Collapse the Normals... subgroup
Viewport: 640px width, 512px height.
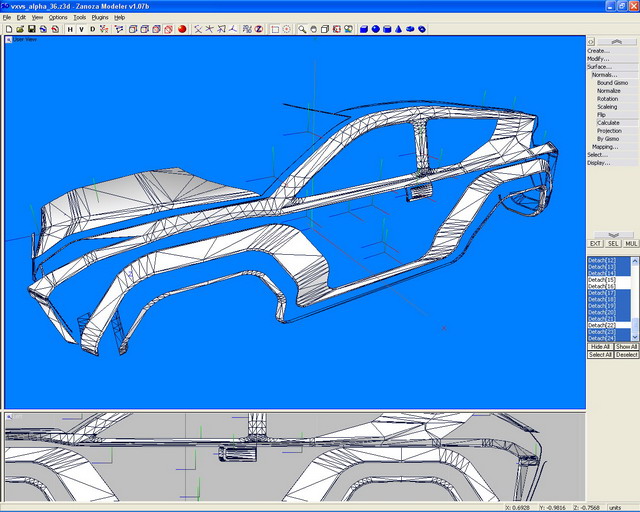coord(604,75)
